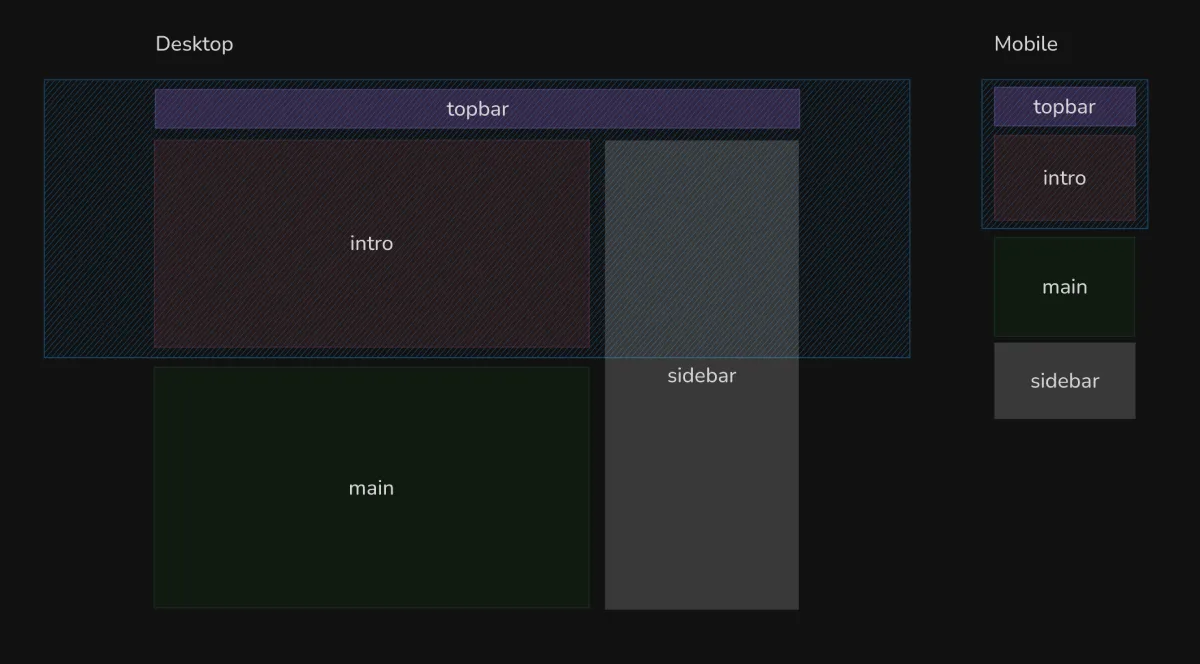
Task: Click Desktop sidebar's top portion beside intro
Action: point(701,240)
